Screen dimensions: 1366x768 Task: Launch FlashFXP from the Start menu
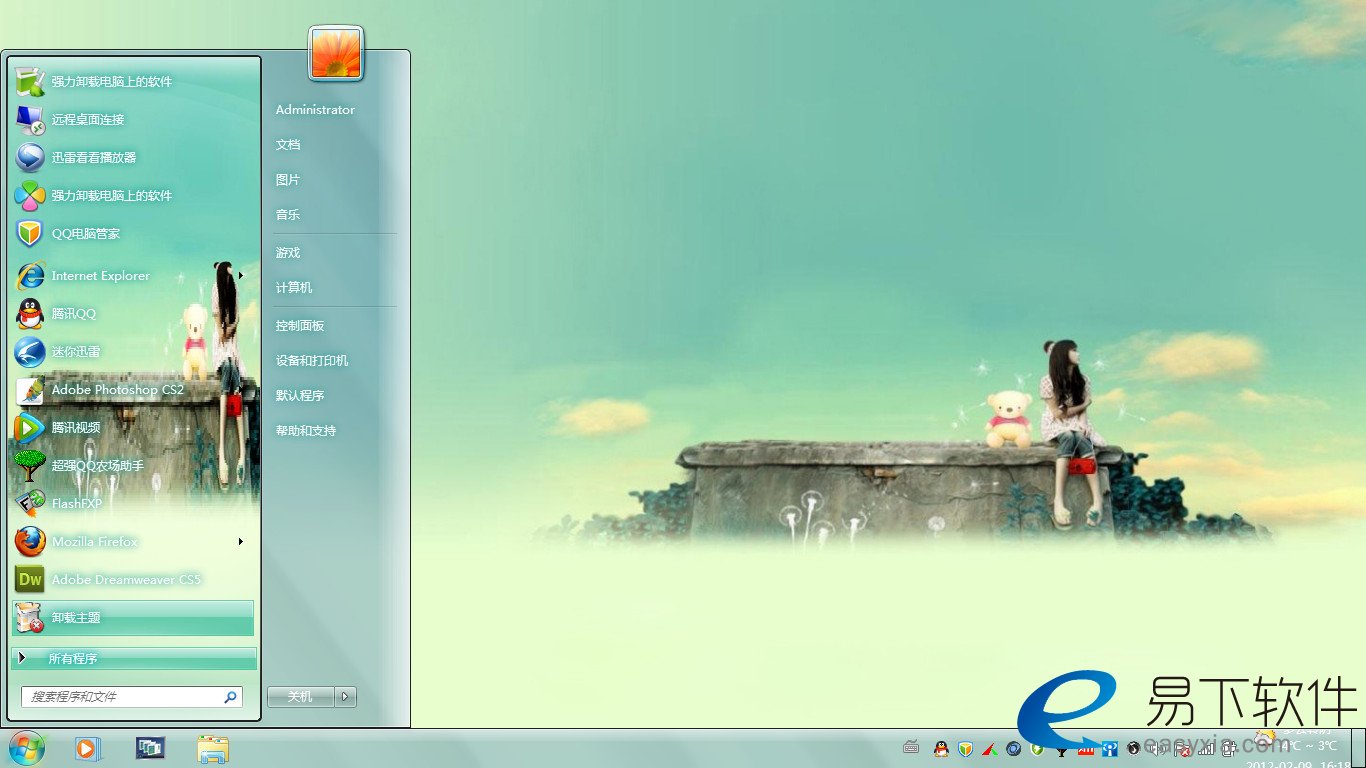76,504
